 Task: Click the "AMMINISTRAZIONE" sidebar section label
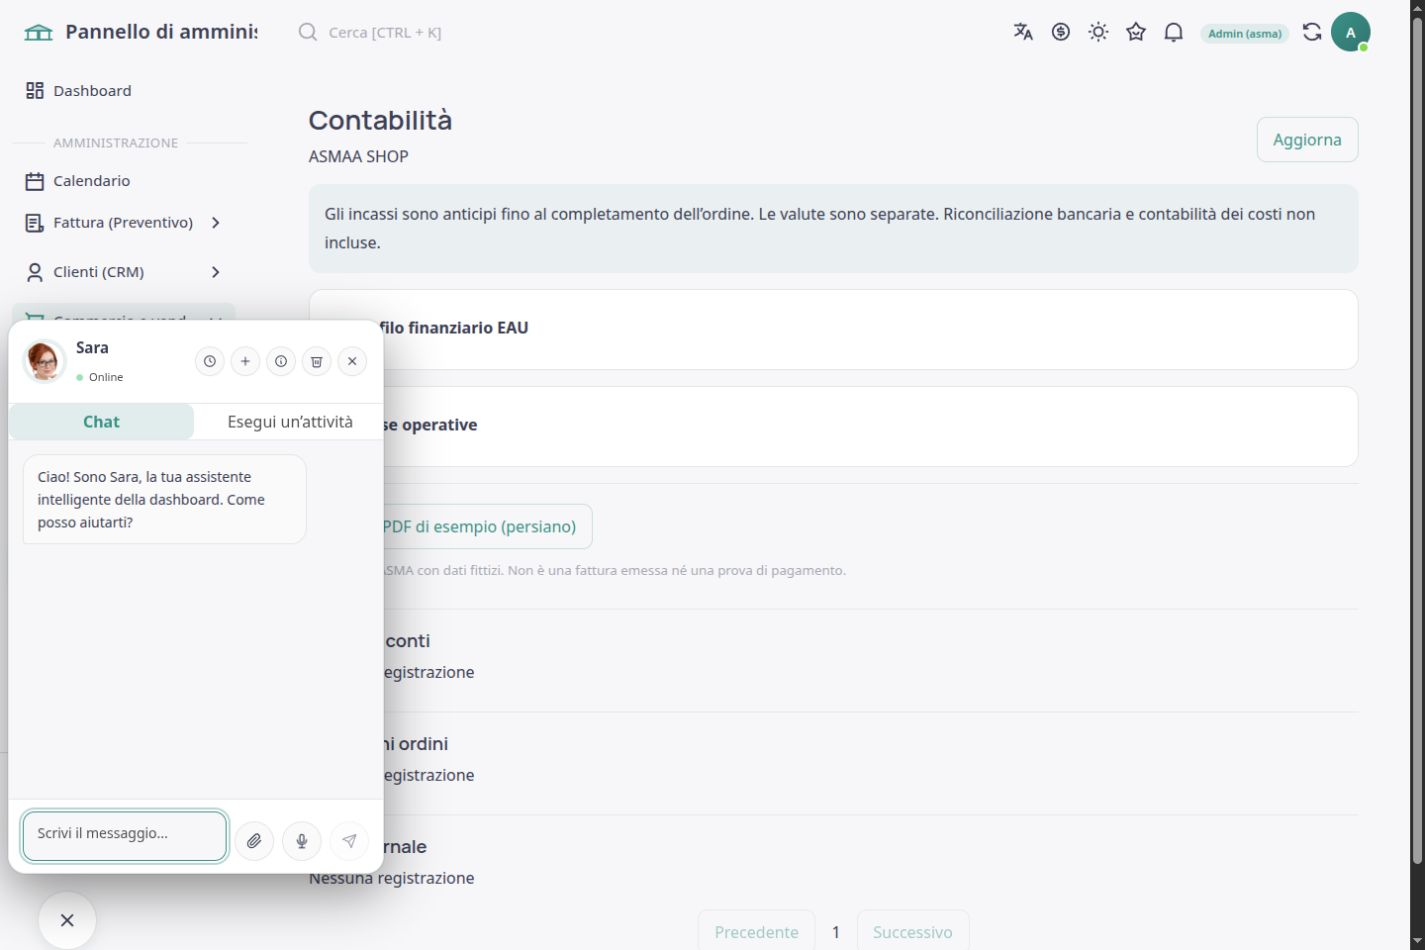click(116, 143)
